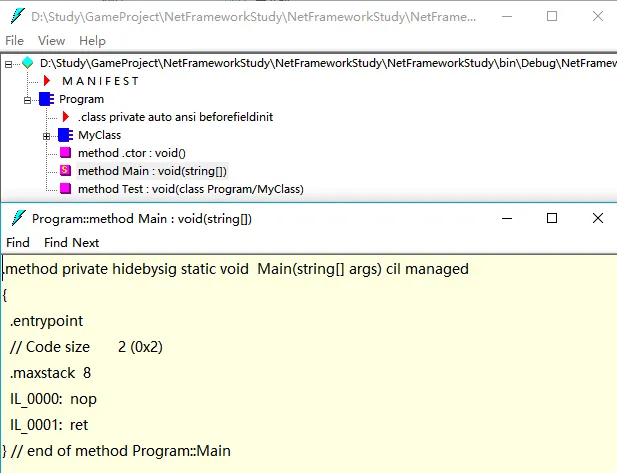Open the File menu
This screenshot has width=617, height=473.
coord(15,41)
